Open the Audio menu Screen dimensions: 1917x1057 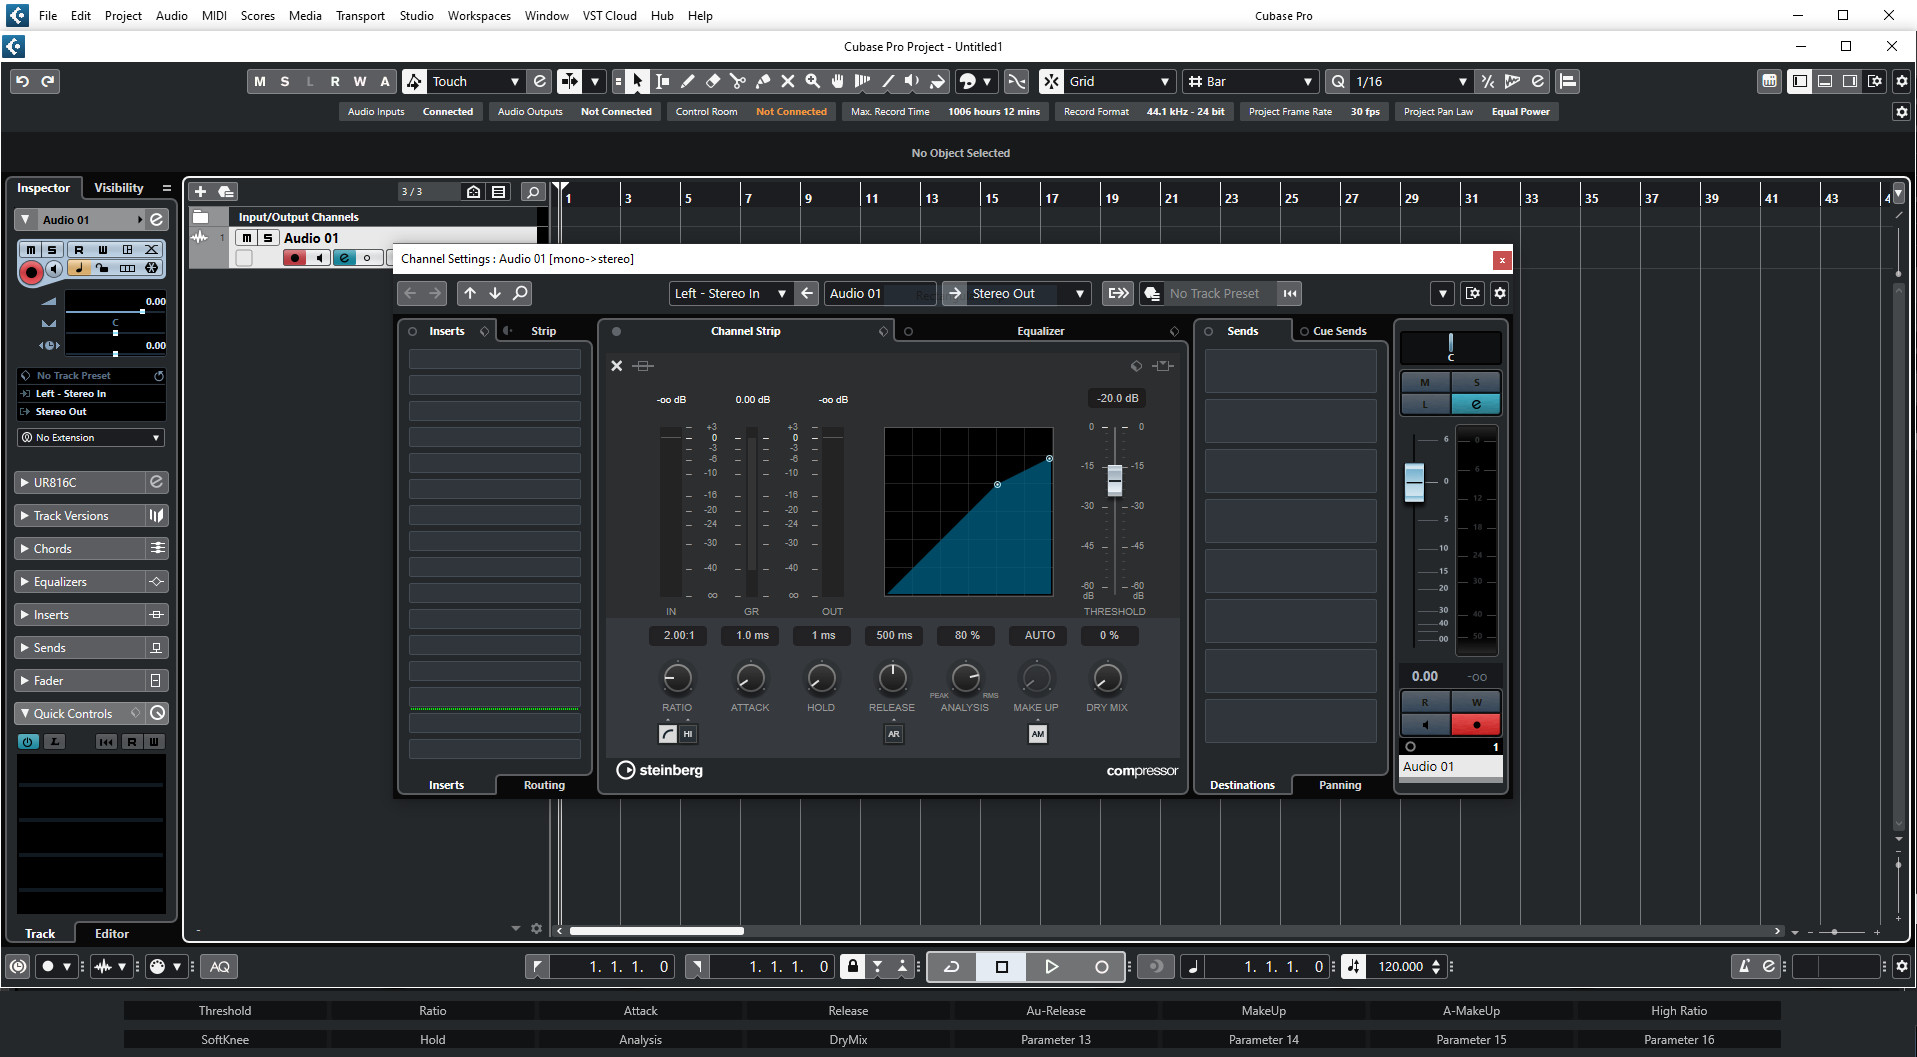click(172, 16)
